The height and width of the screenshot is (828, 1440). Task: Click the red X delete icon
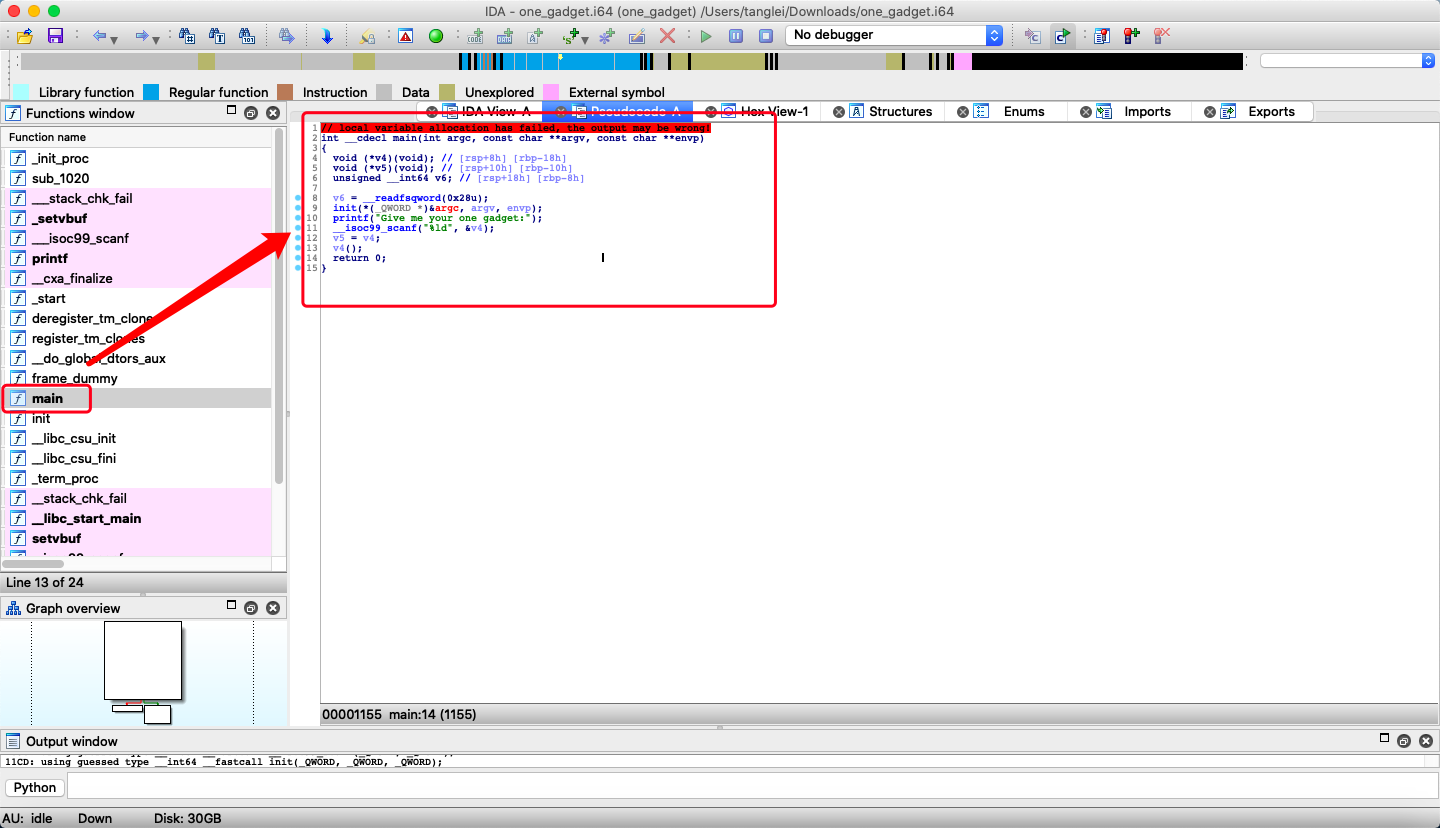tap(667, 36)
